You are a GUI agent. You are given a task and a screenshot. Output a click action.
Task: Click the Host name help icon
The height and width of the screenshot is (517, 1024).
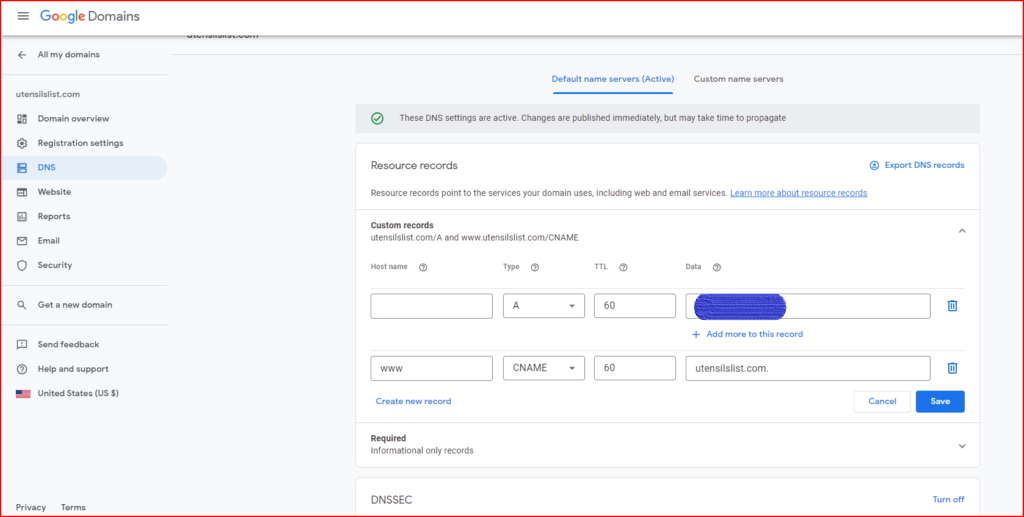[x=423, y=267]
